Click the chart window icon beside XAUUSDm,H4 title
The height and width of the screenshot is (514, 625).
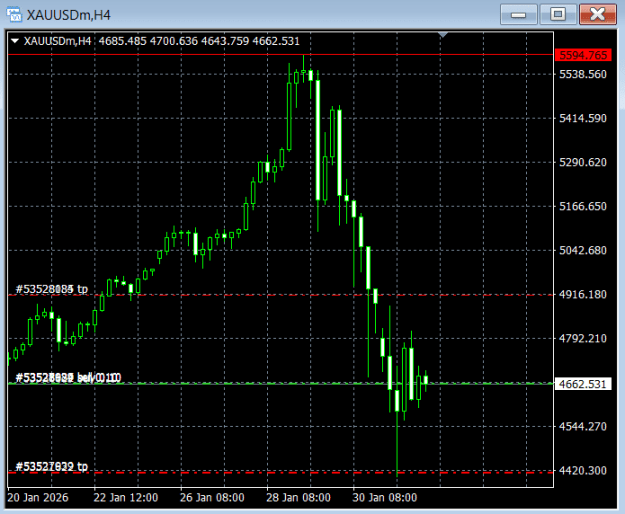[x=14, y=15]
